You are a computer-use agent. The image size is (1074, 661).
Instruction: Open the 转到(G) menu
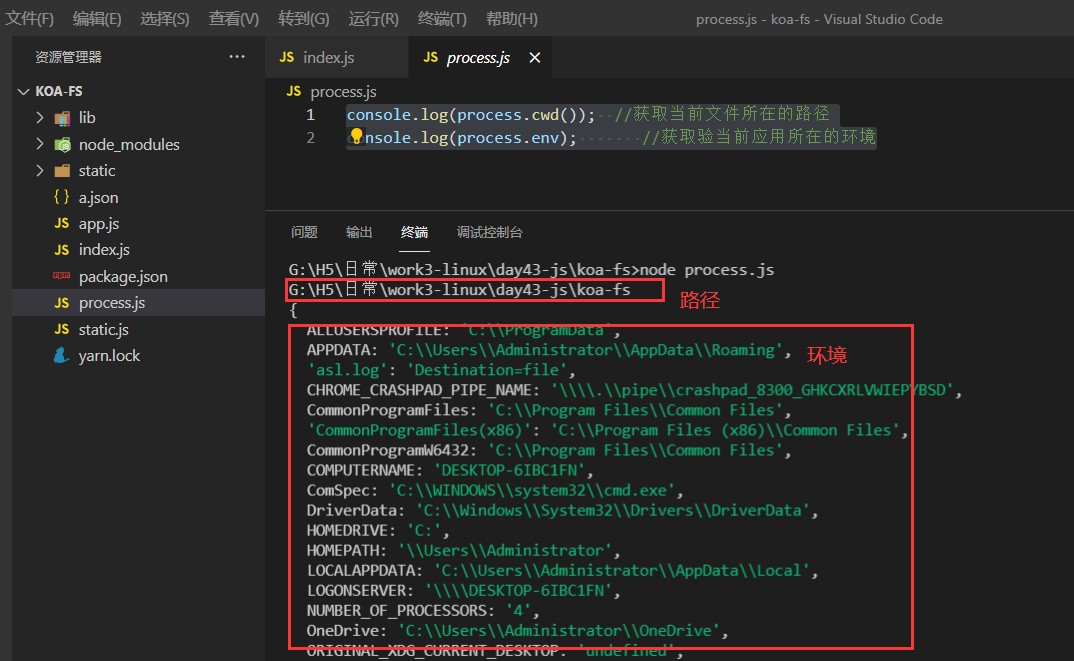point(303,18)
